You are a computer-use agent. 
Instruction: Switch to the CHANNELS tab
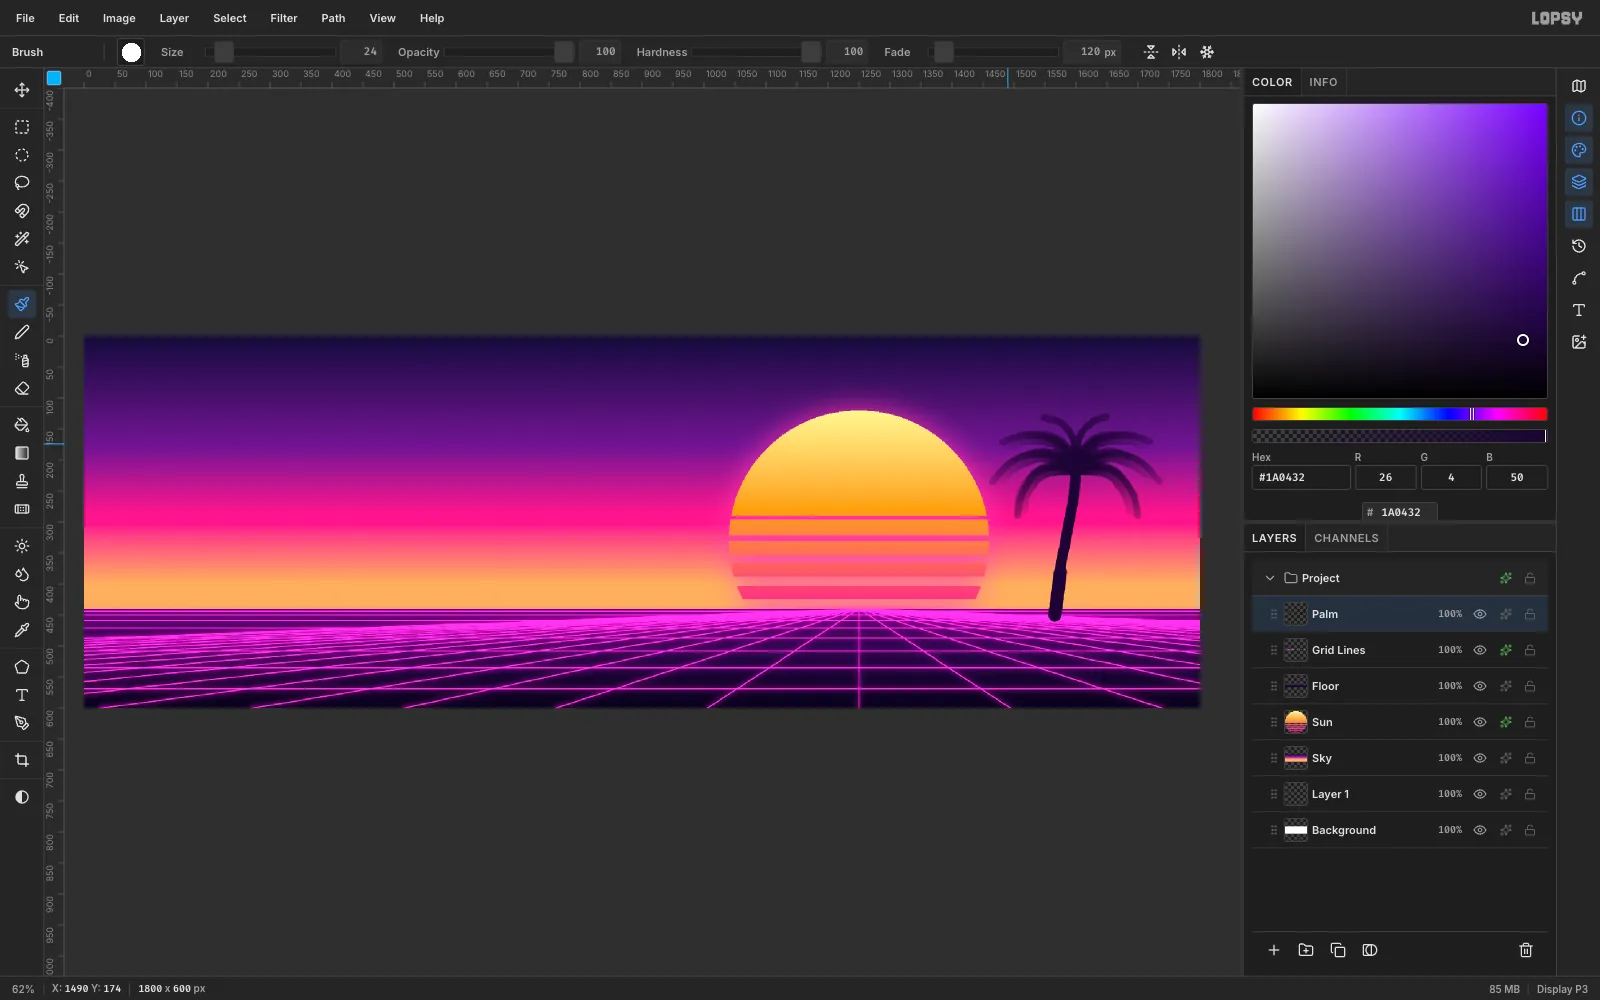pos(1346,538)
